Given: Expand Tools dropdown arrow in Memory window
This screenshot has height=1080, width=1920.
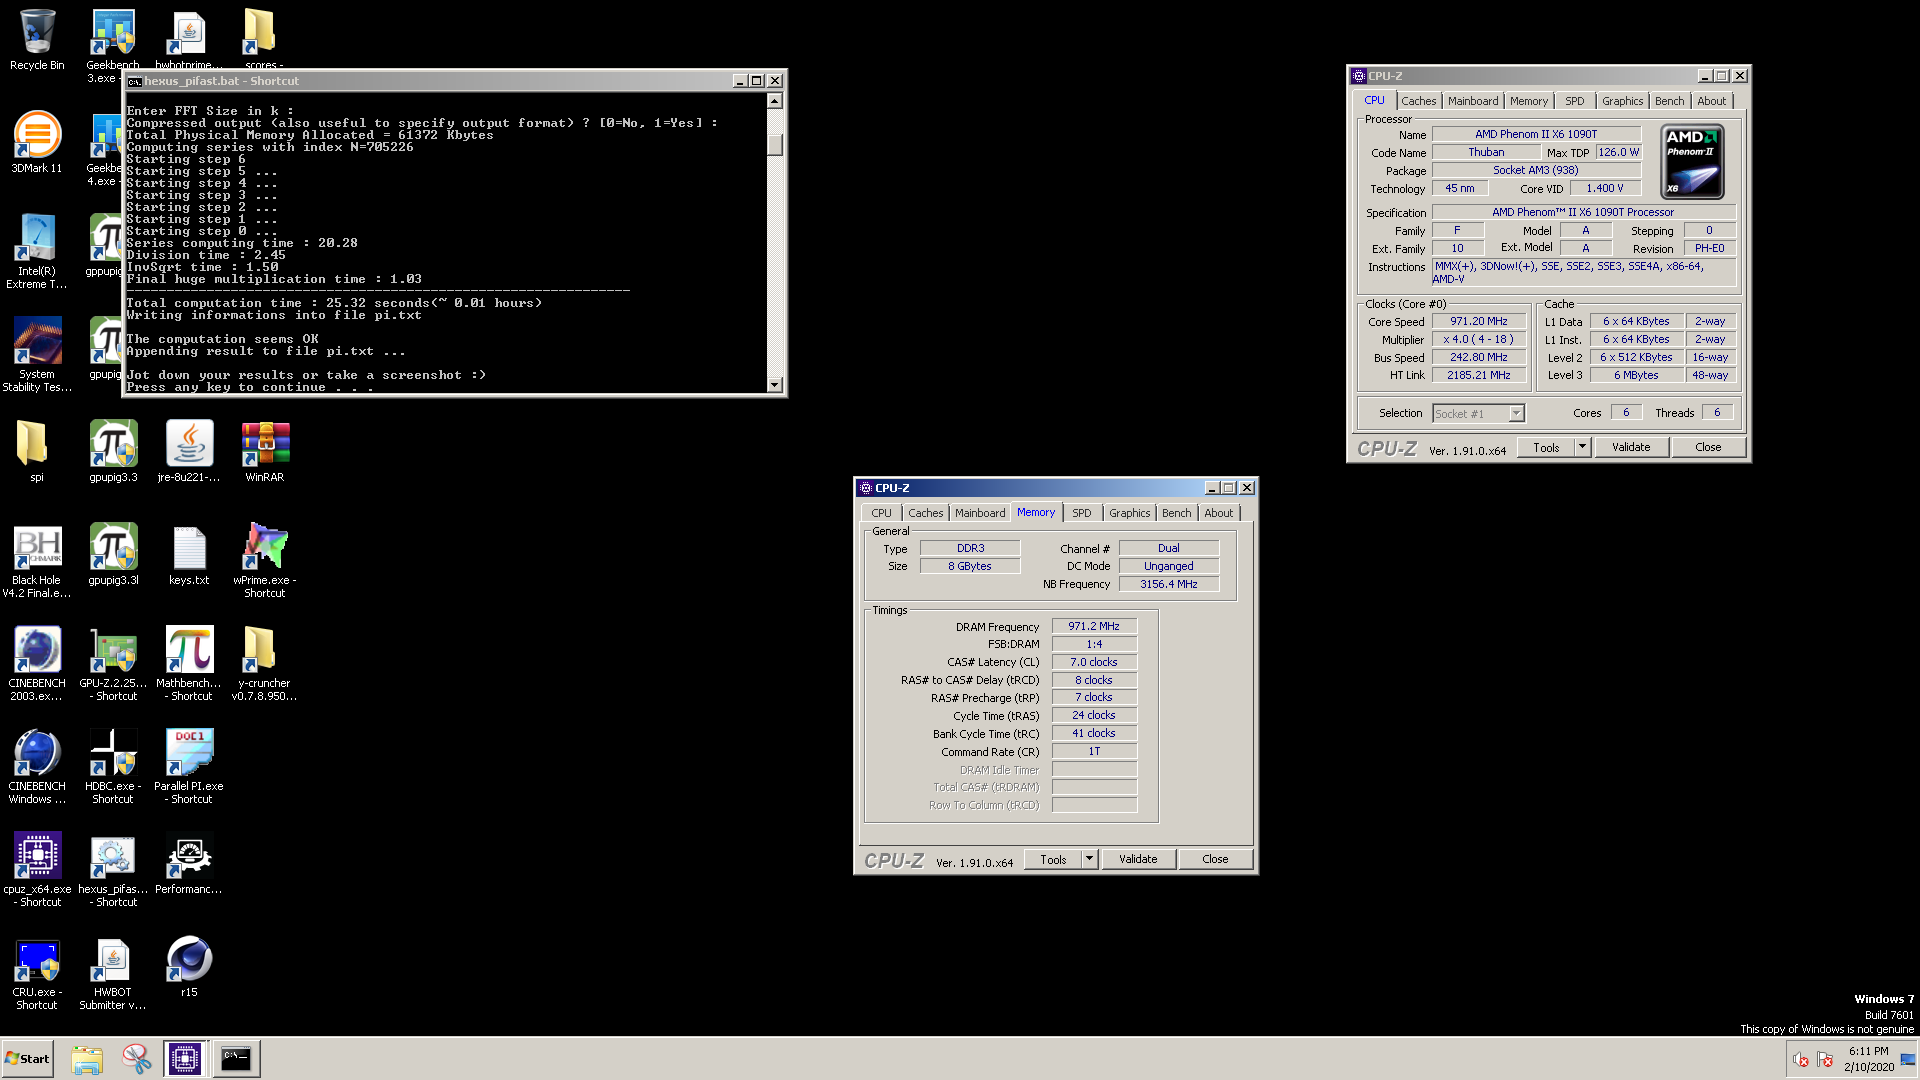Looking at the screenshot, I should pos(1089,859).
